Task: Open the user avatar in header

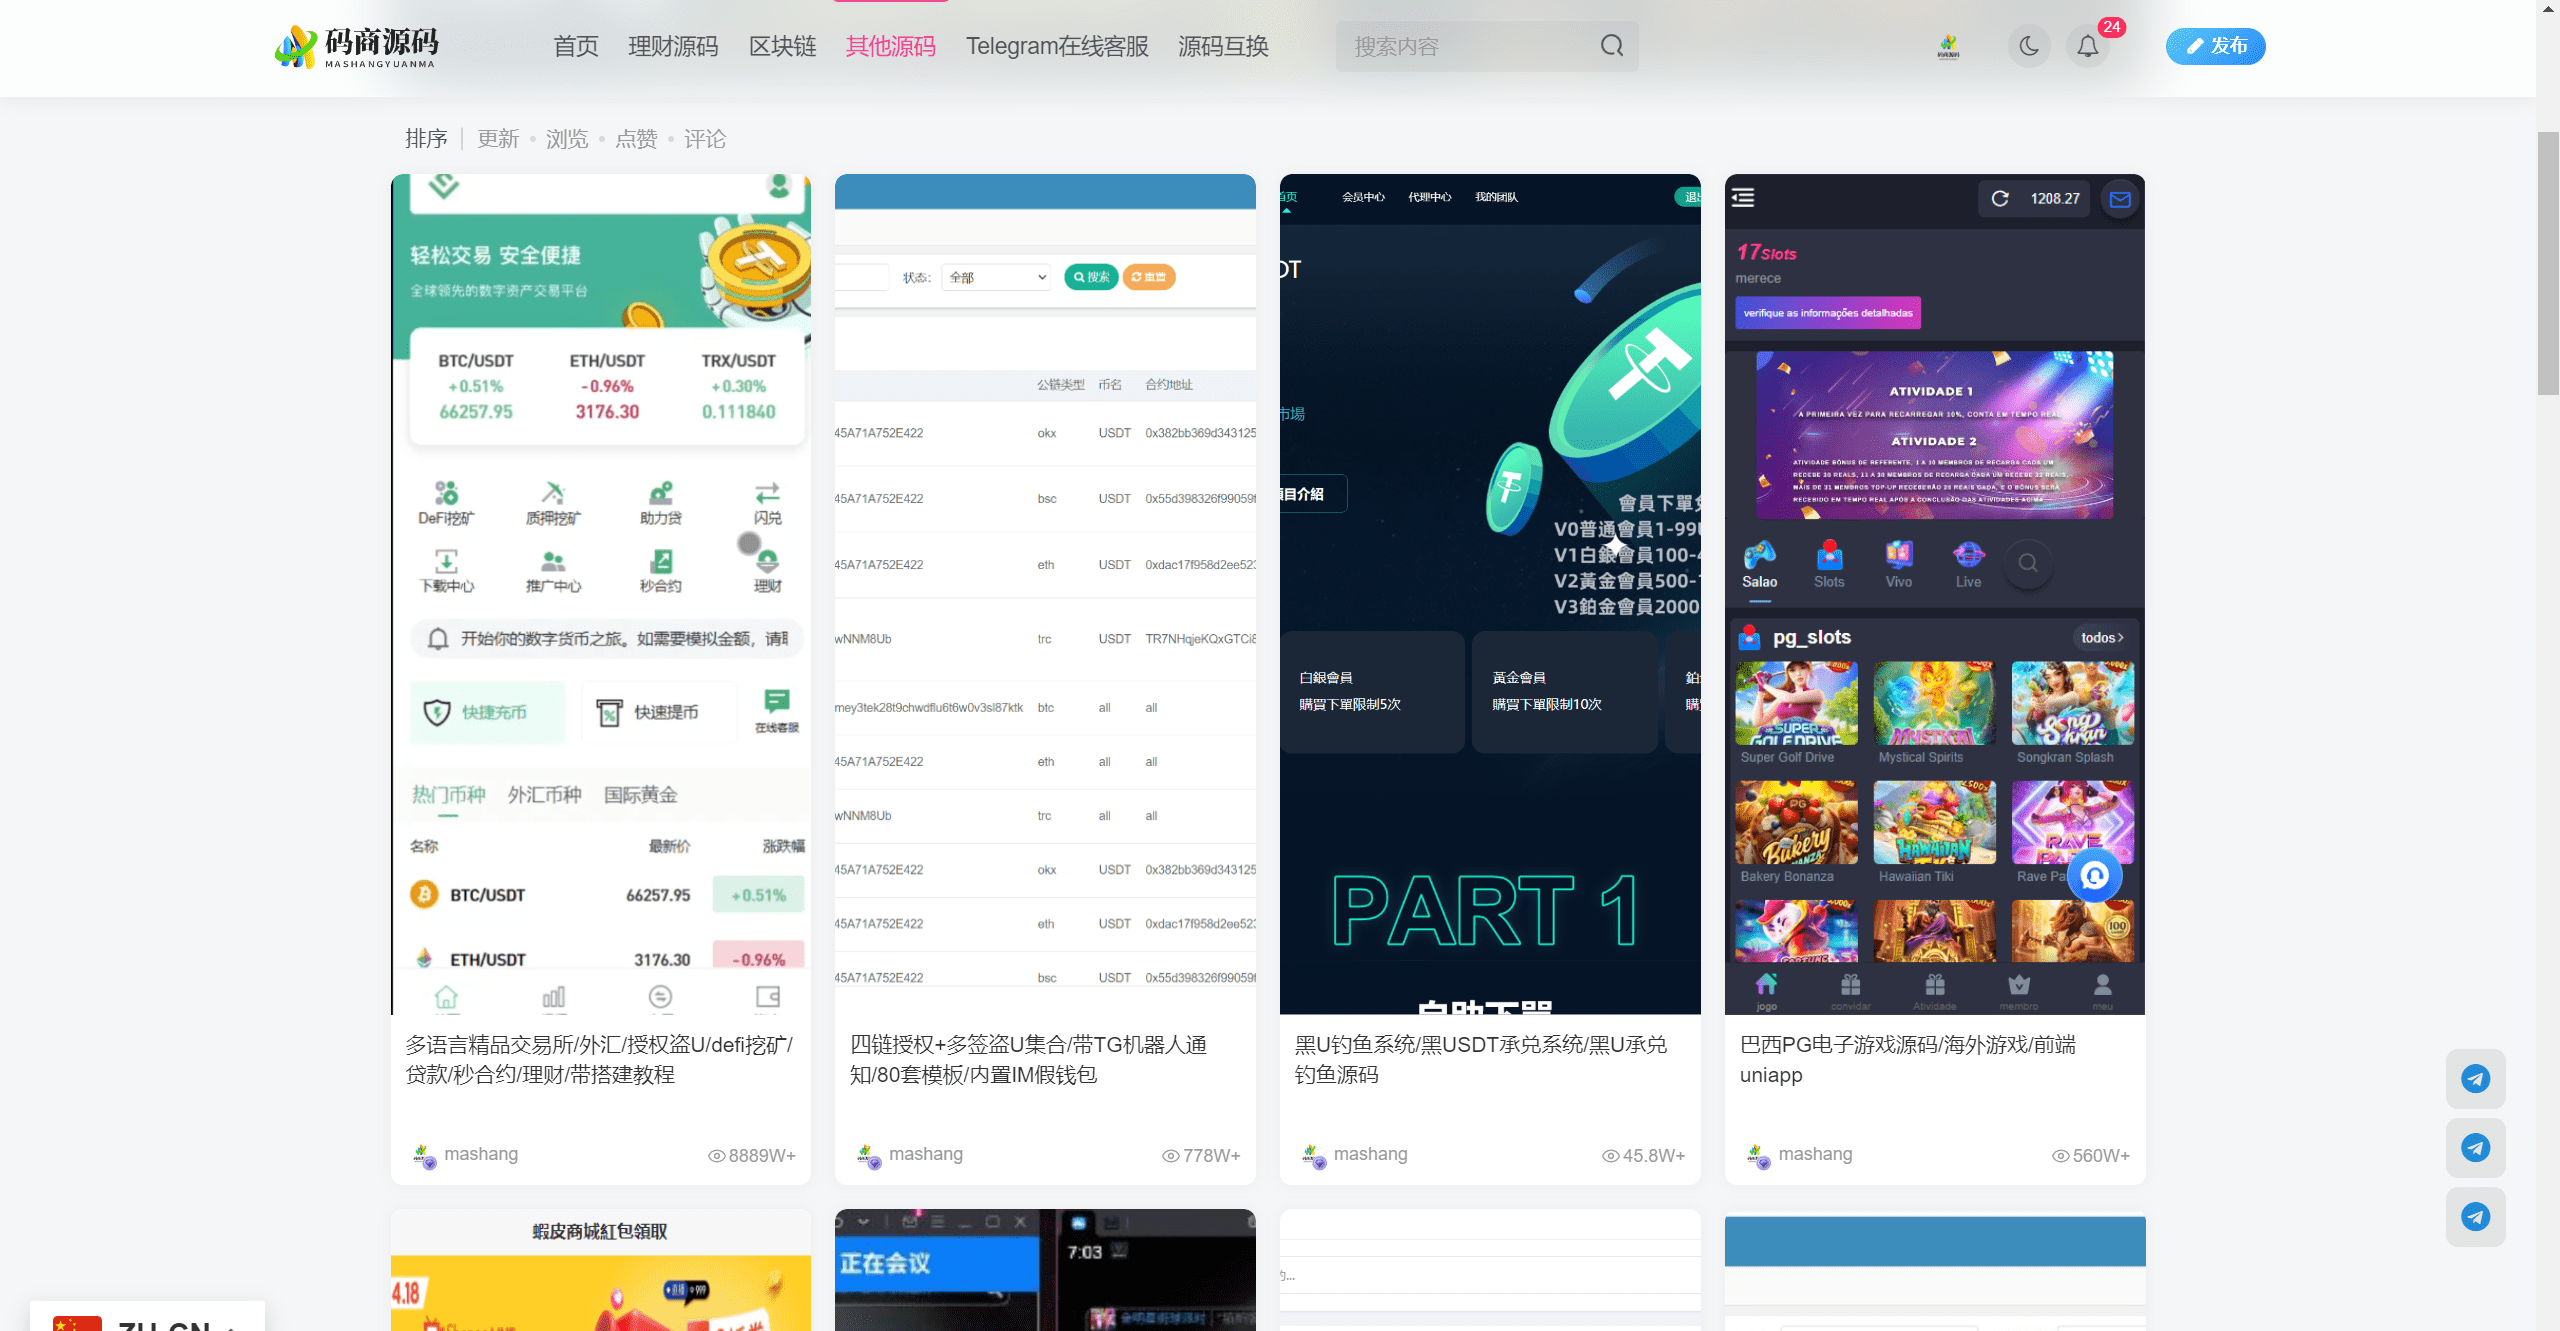Action: (1948, 46)
